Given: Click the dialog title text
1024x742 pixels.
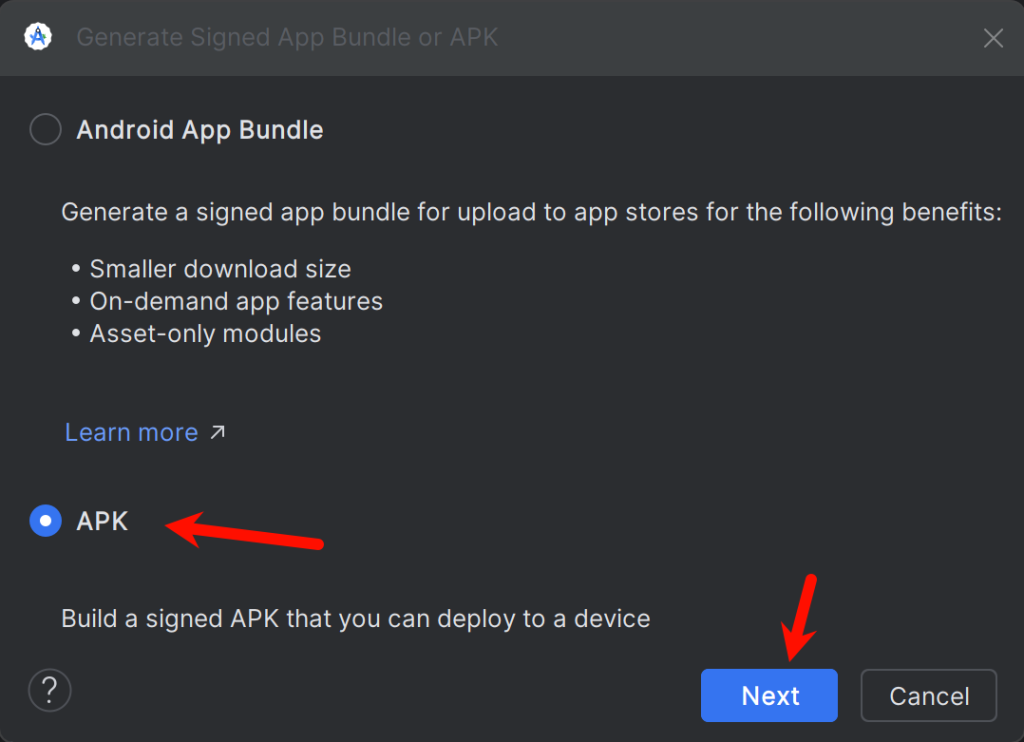Looking at the screenshot, I should 287,38.
